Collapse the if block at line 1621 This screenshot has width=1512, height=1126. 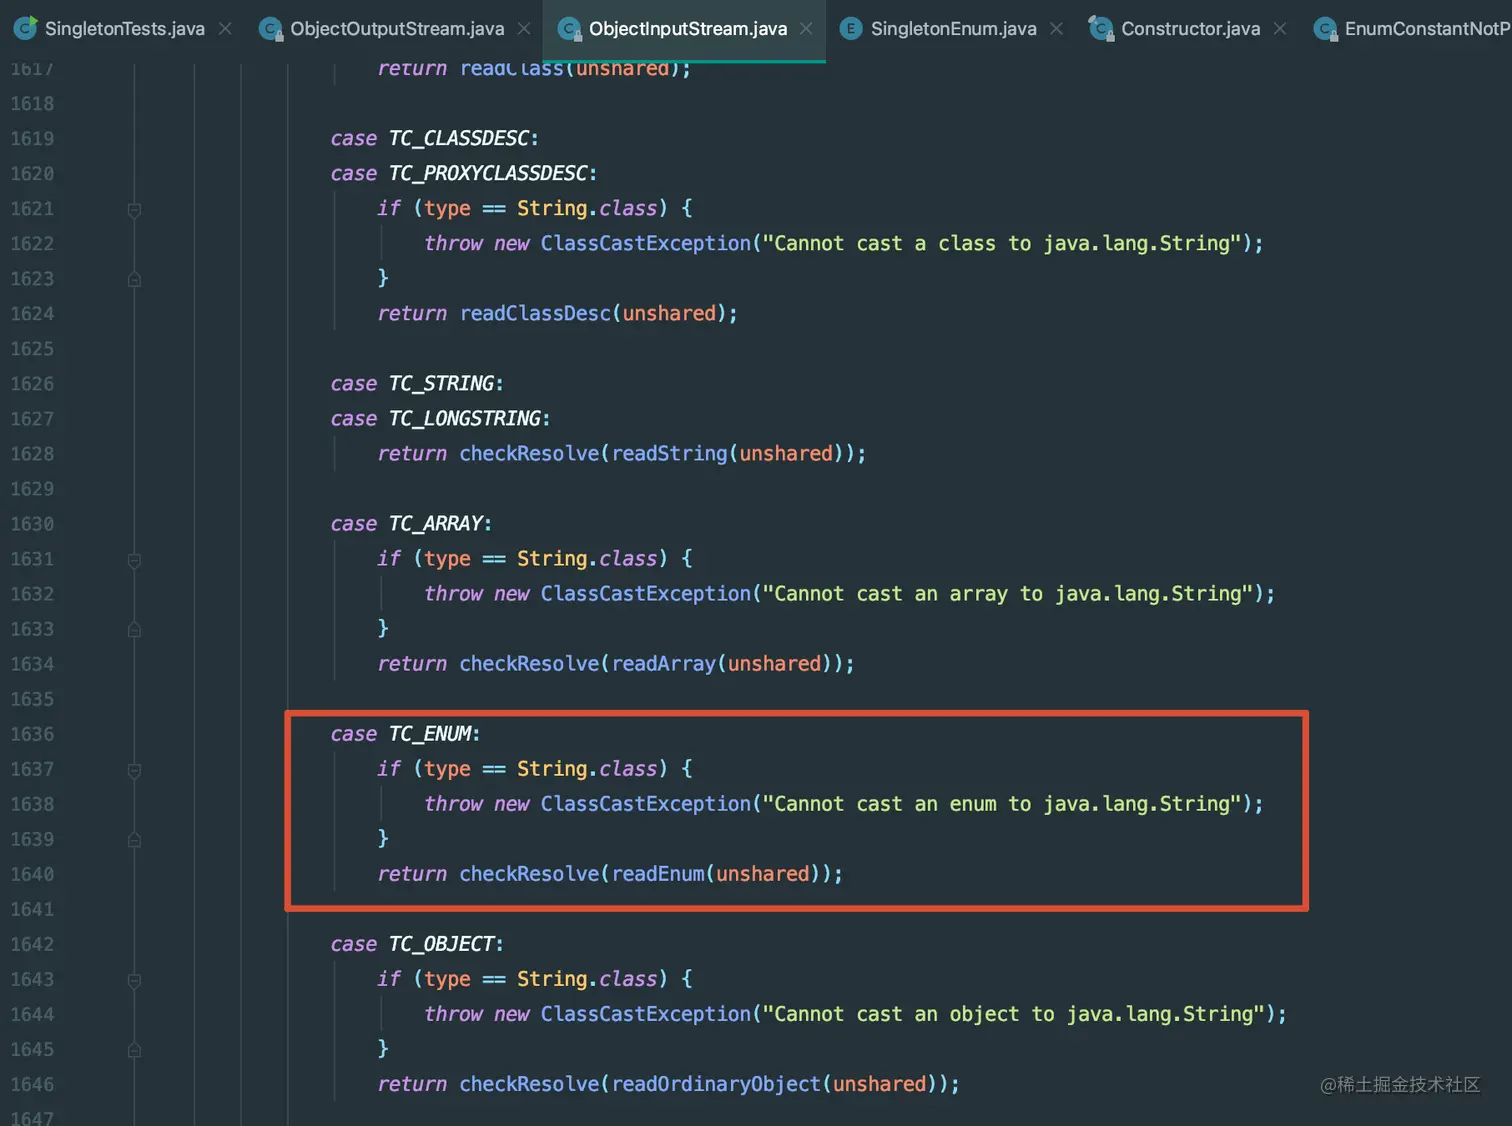[x=134, y=209]
